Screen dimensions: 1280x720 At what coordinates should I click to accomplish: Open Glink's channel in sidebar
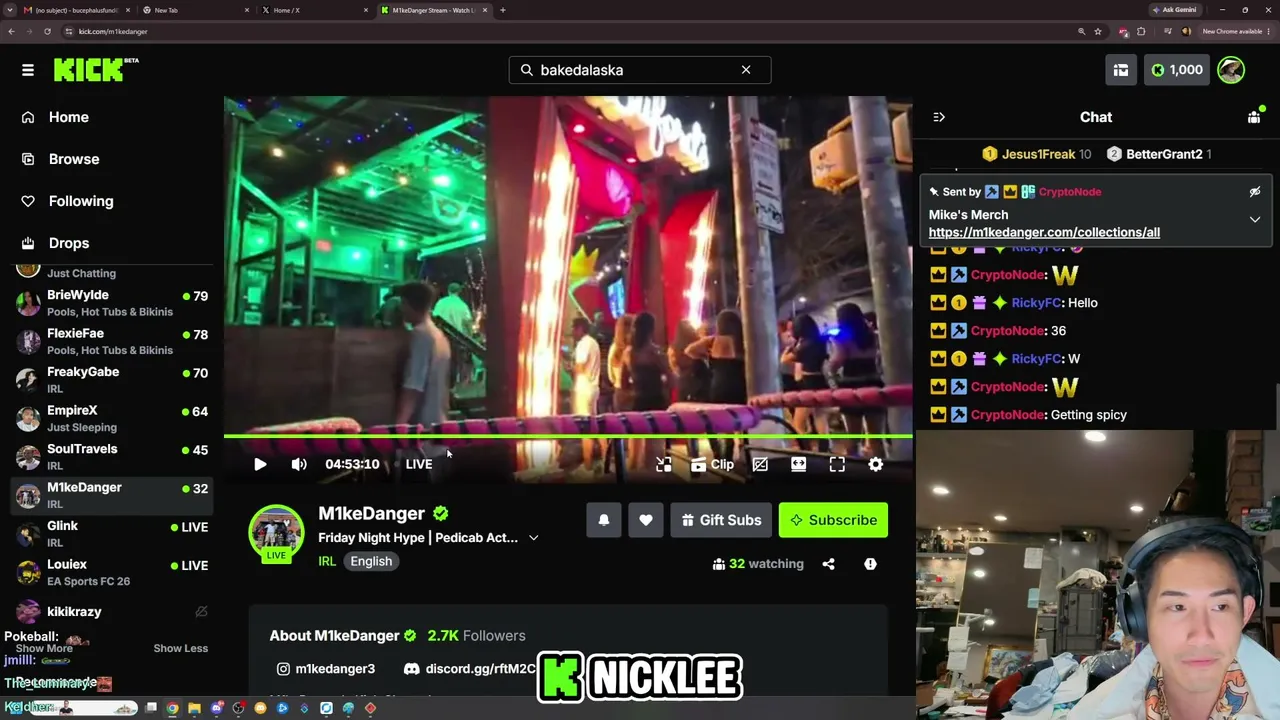(112, 534)
